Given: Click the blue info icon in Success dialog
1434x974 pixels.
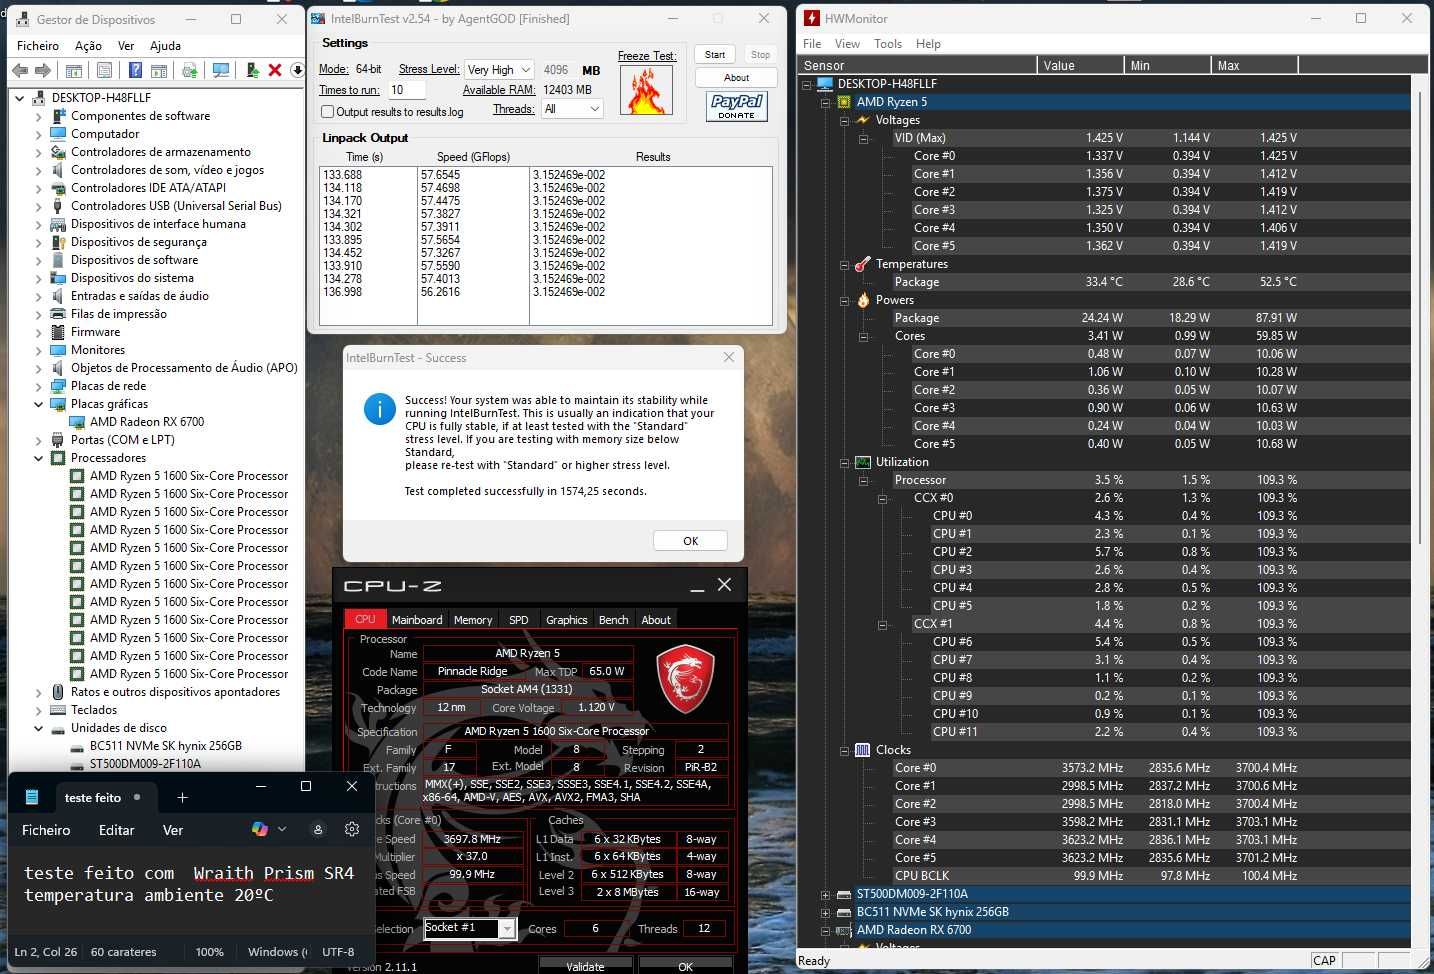Looking at the screenshot, I should (x=380, y=409).
